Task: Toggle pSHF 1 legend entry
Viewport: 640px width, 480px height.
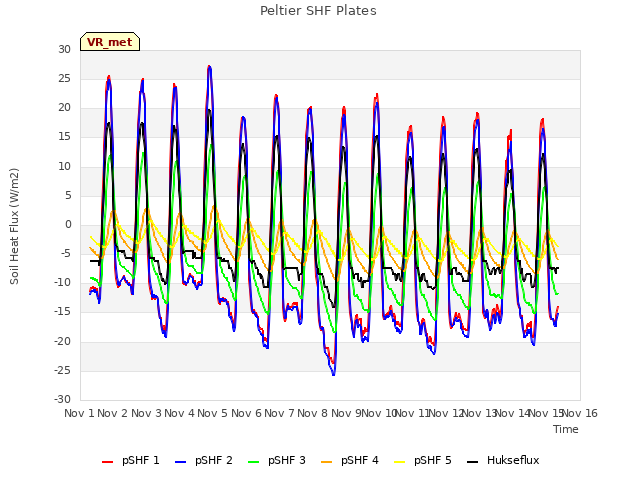Action: [131, 460]
